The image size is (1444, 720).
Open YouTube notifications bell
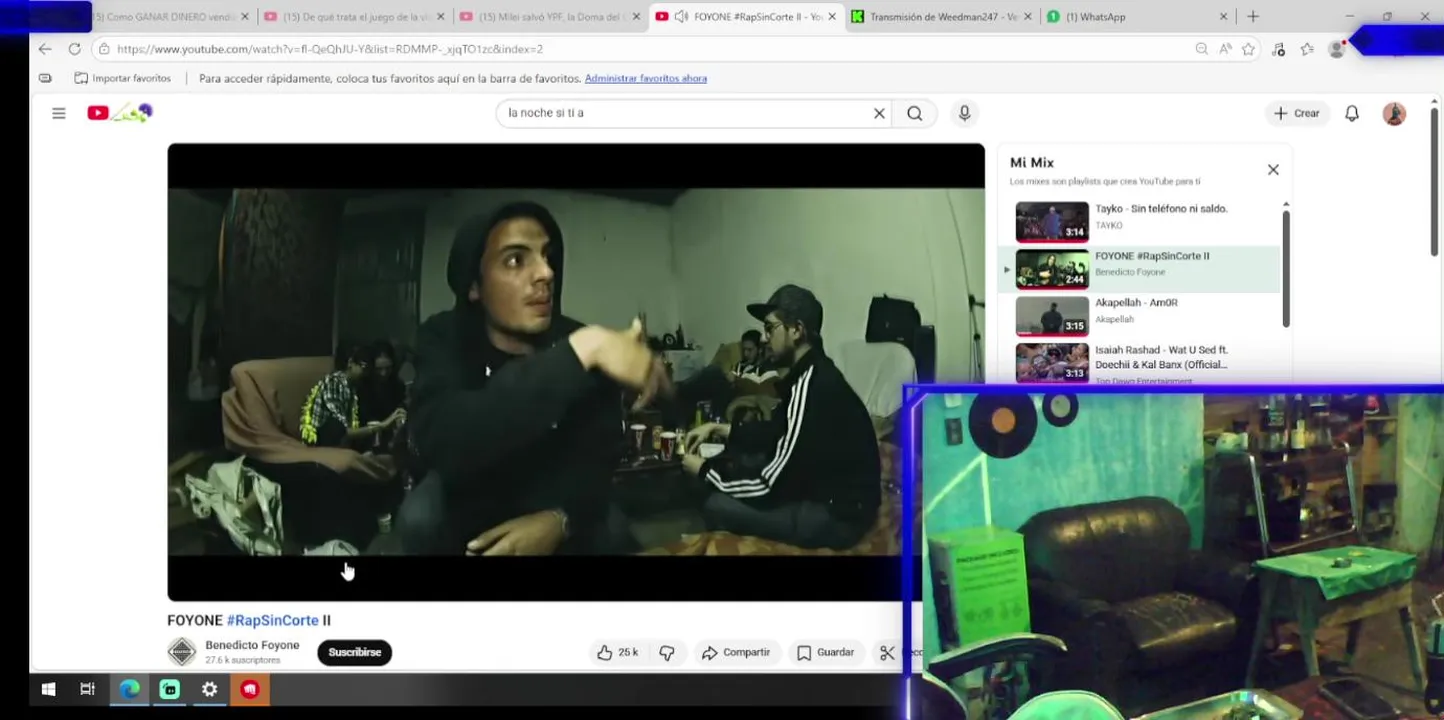[1351, 113]
